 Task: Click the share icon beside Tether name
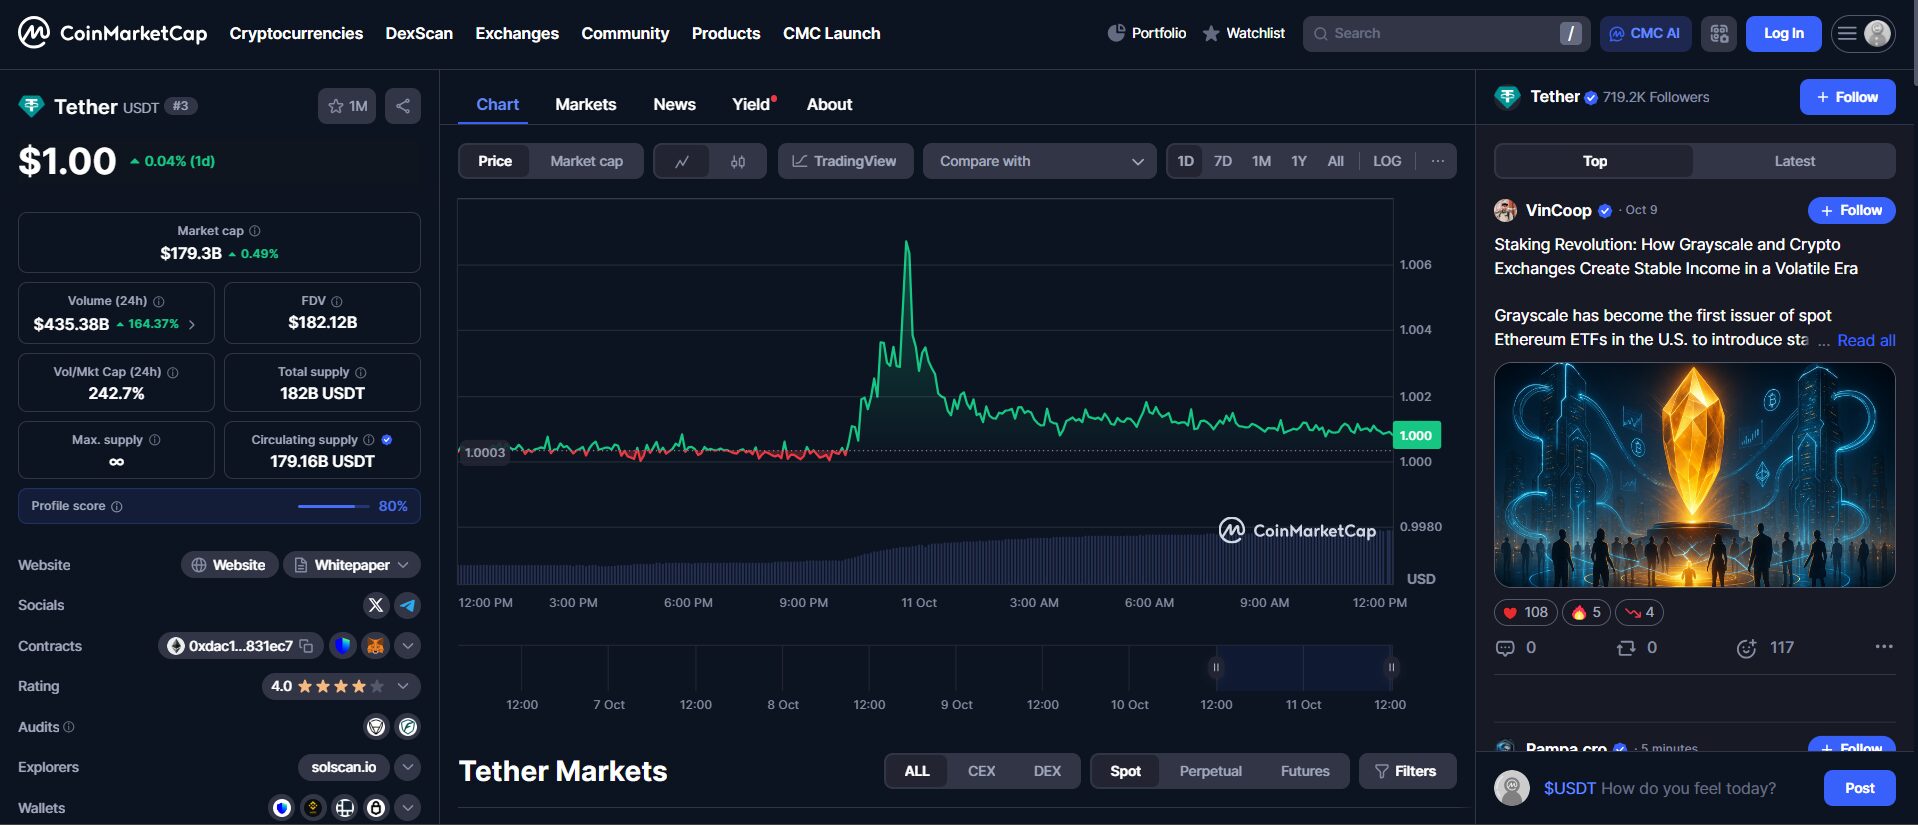tap(402, 106)
